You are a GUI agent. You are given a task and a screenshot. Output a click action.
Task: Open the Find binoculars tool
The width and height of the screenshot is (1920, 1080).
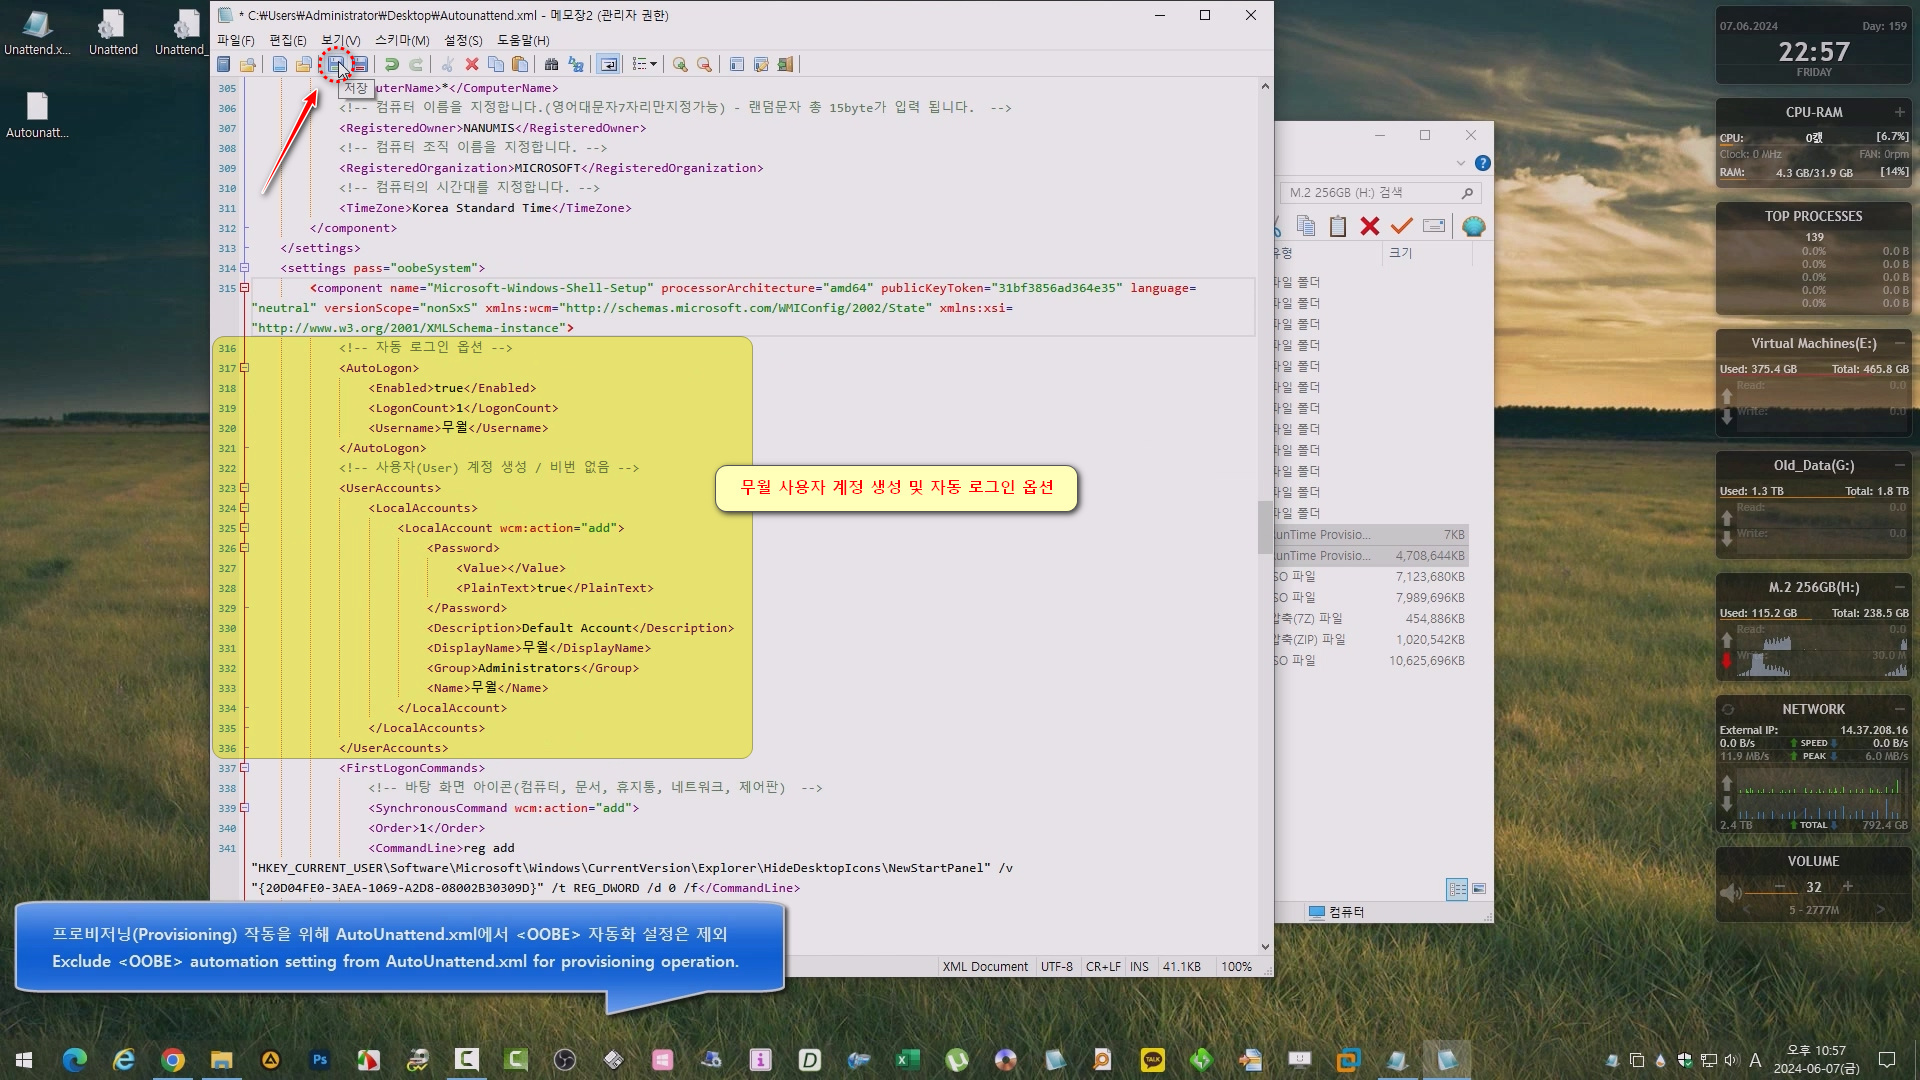[551, 65]
